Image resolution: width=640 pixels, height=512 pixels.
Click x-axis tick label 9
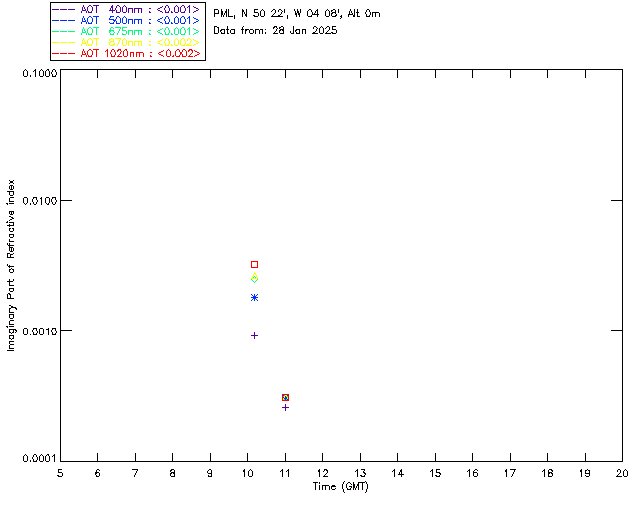tap(210, 473)
